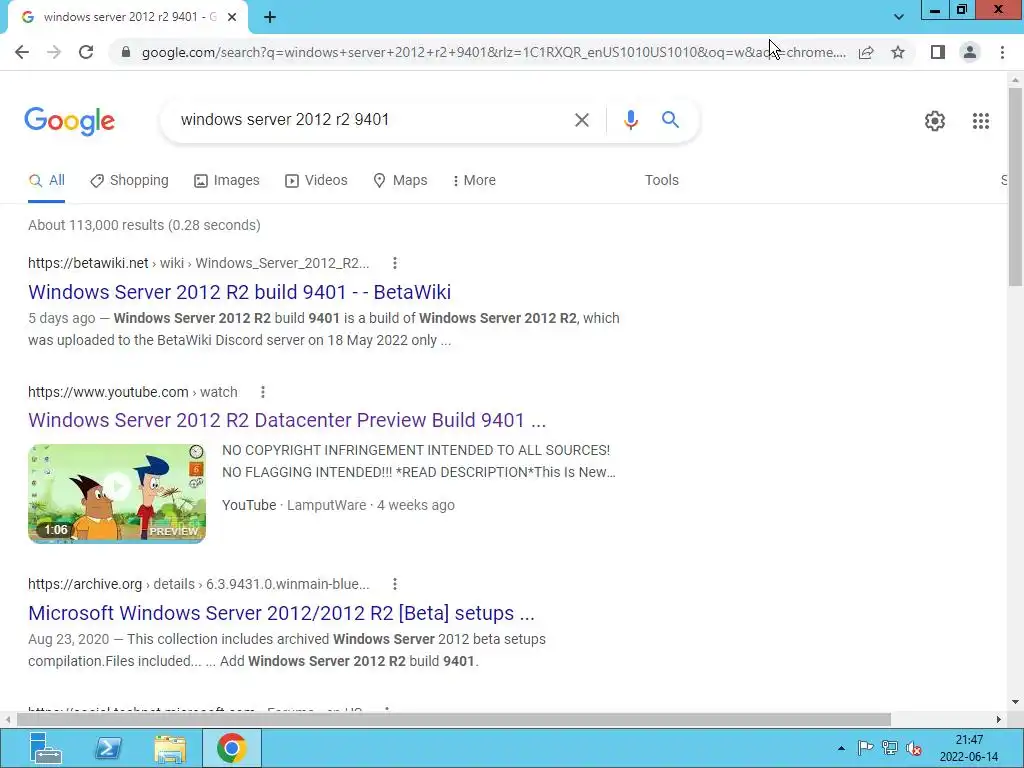Open the Google apps grid
Image resolution: width=1024 pixels, height=768 pixels.
pos(980,121)
